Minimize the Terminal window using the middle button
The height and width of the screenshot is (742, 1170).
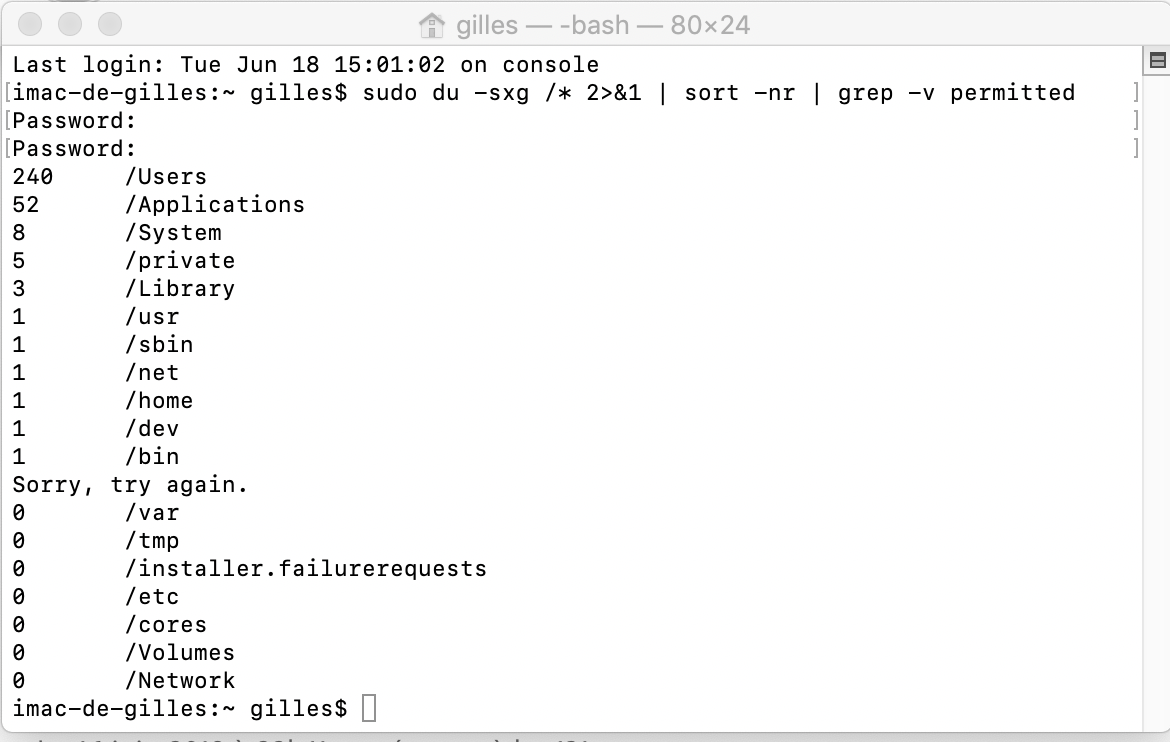click(70, 23)
